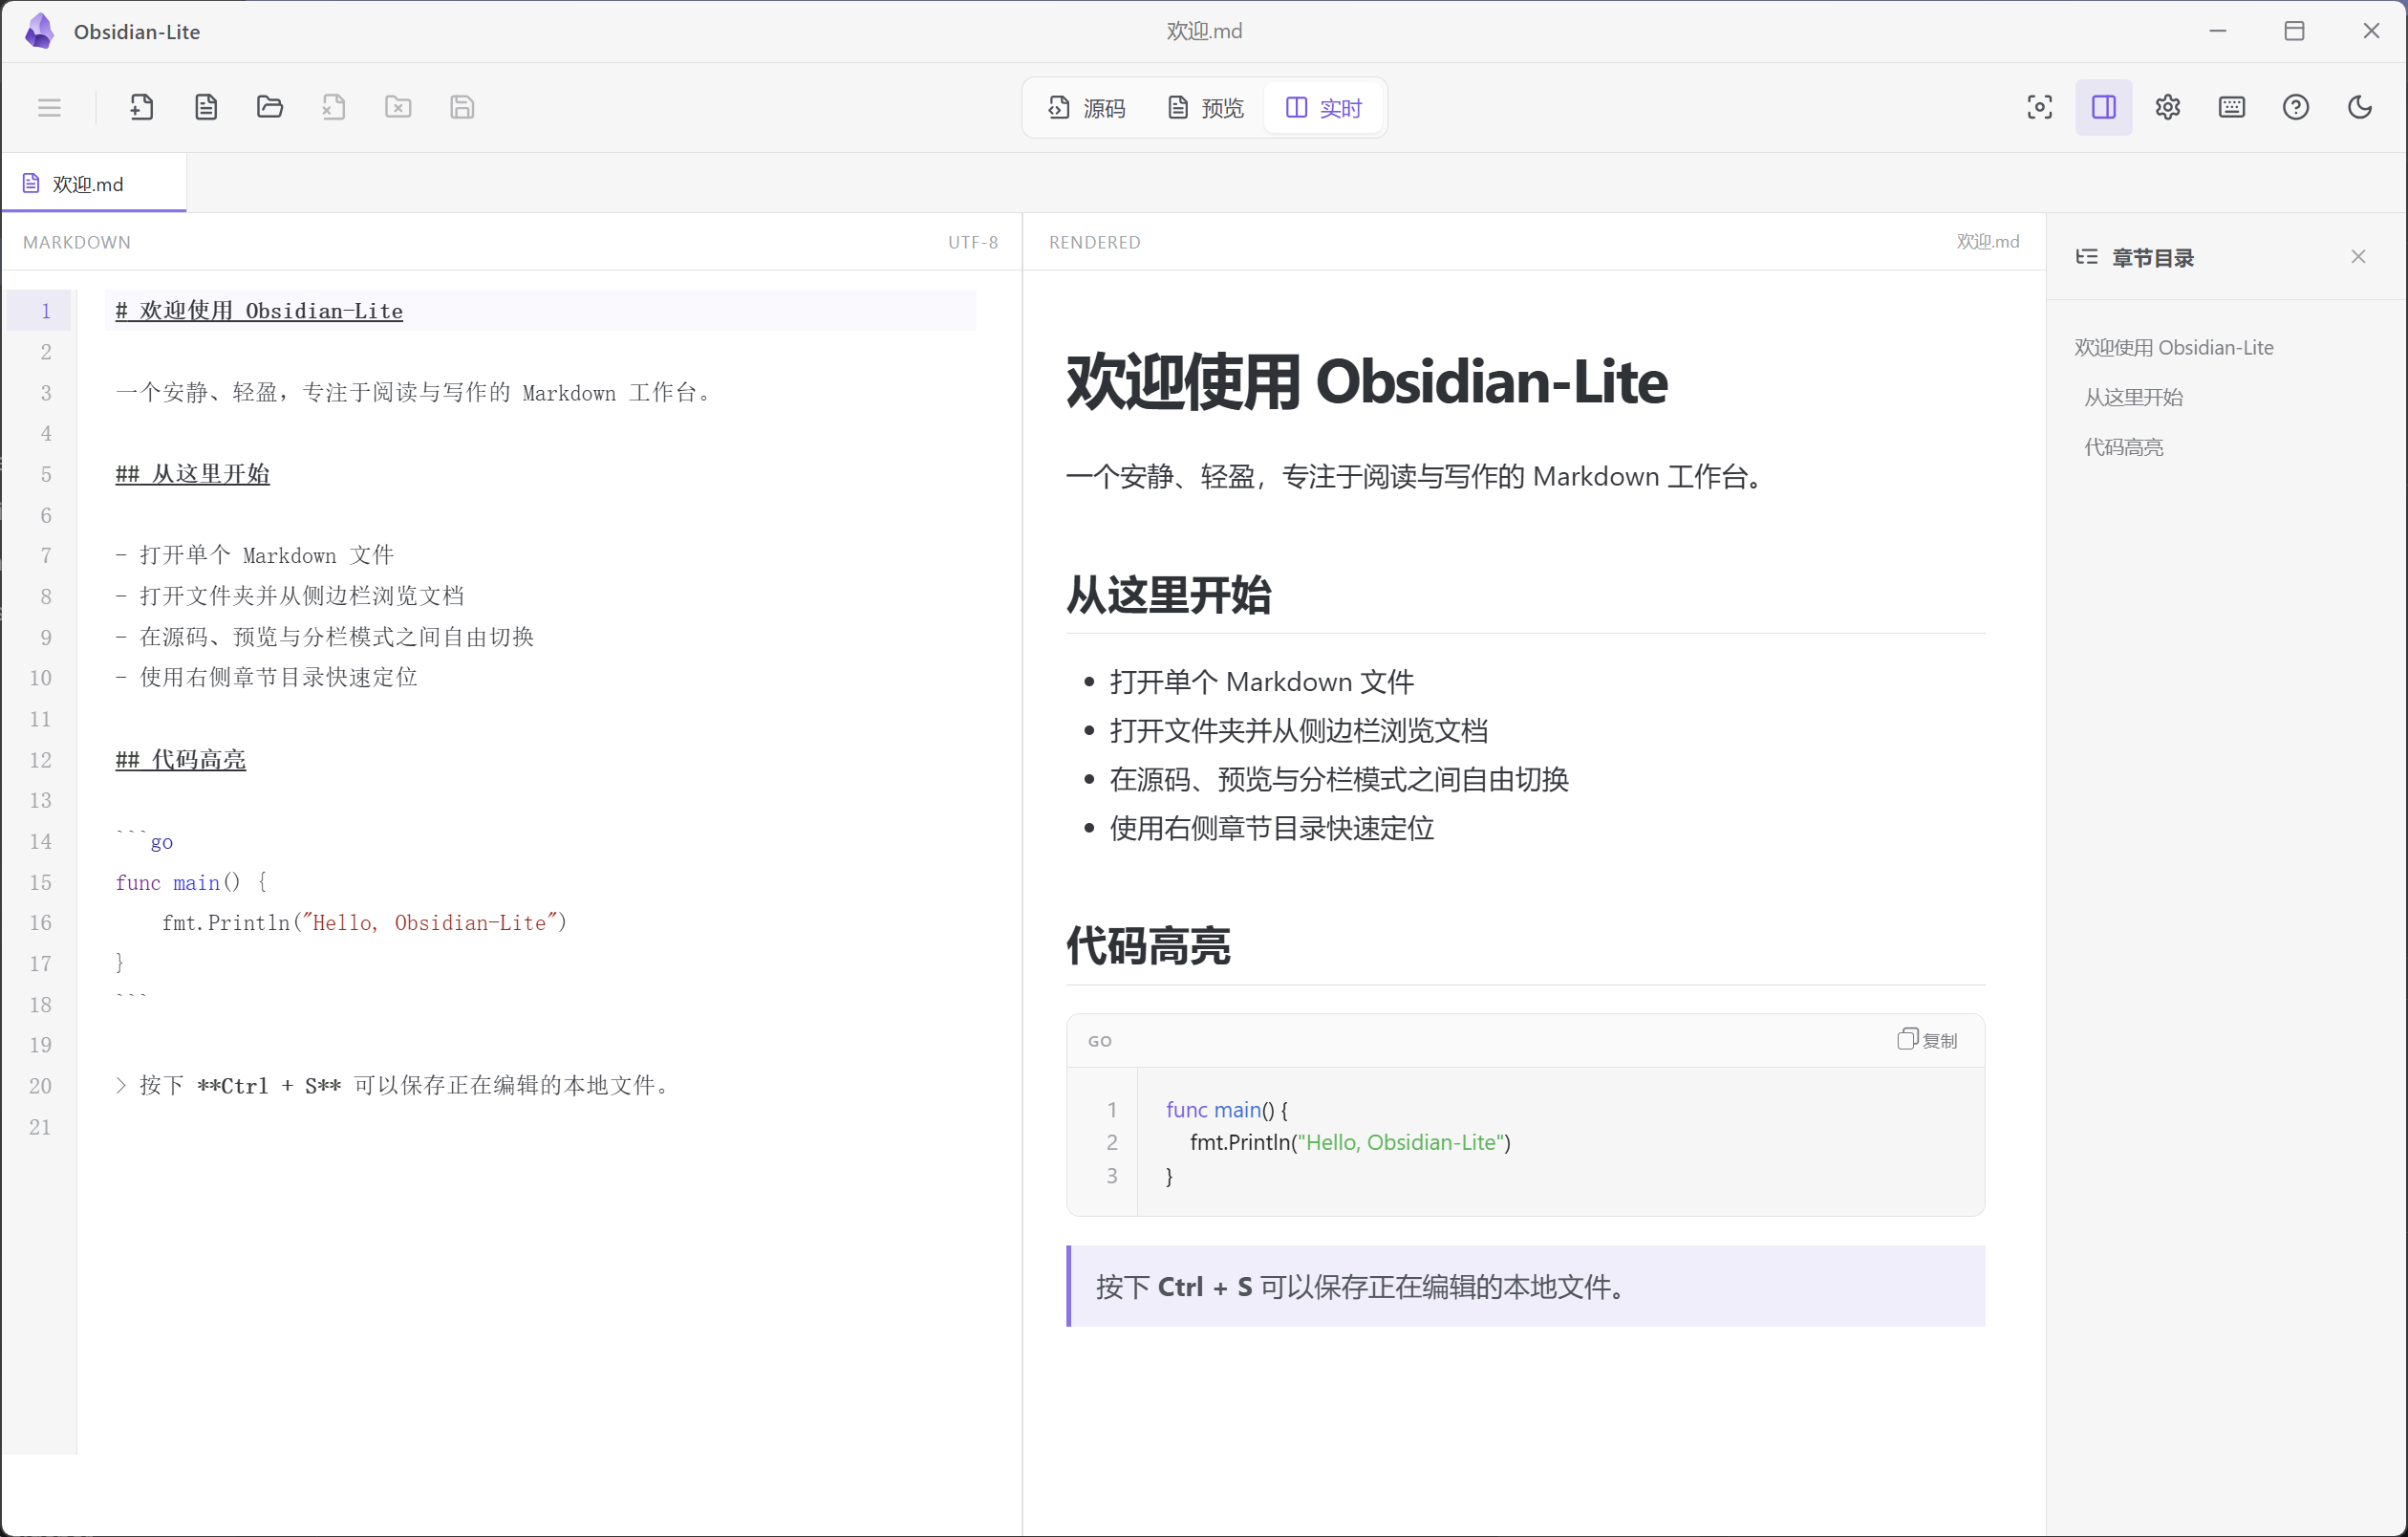This screenshot has width=2408, height=1537.
Task: Click the '## 从这里开始' line in editor
Action: 193,474
